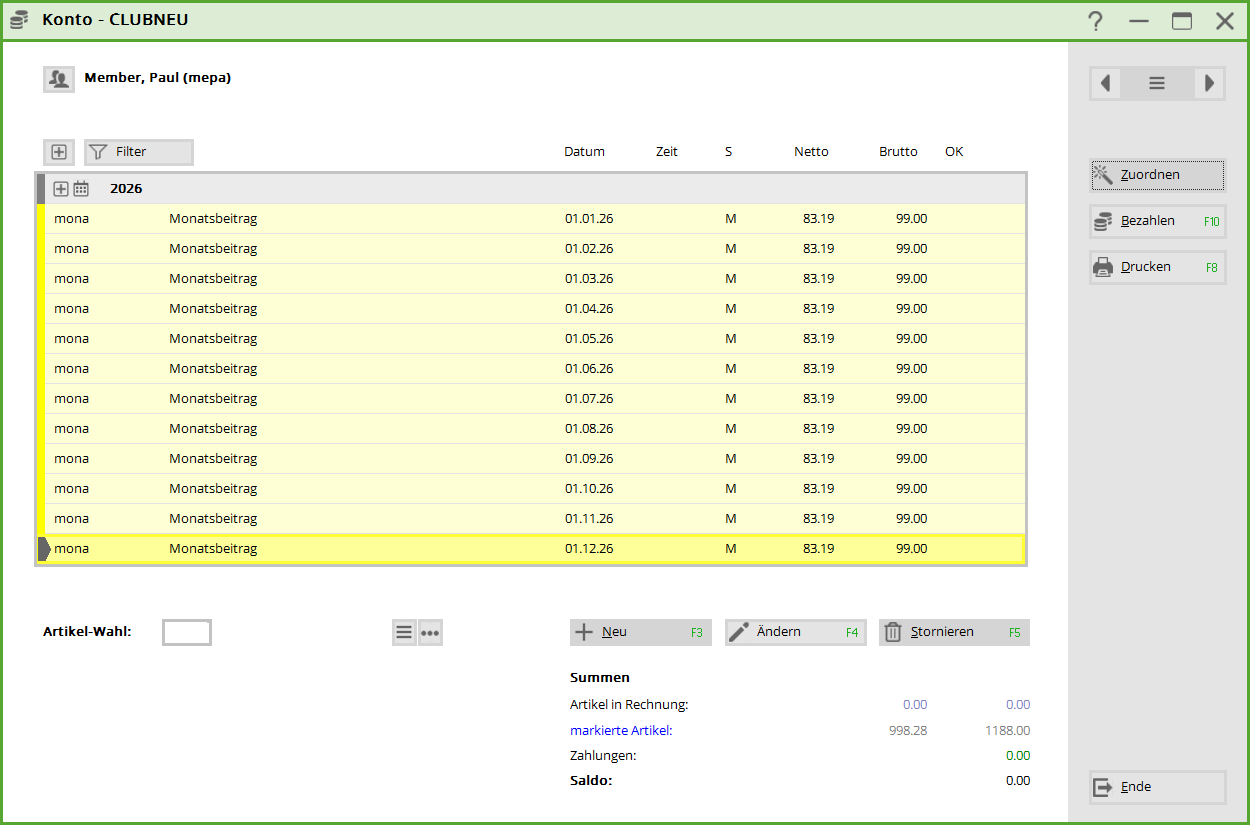Viewport: 1250px width, 825px height.
Task: Click the three-dots more options icon
Action: pyautogui.click(x=430, y=632)
